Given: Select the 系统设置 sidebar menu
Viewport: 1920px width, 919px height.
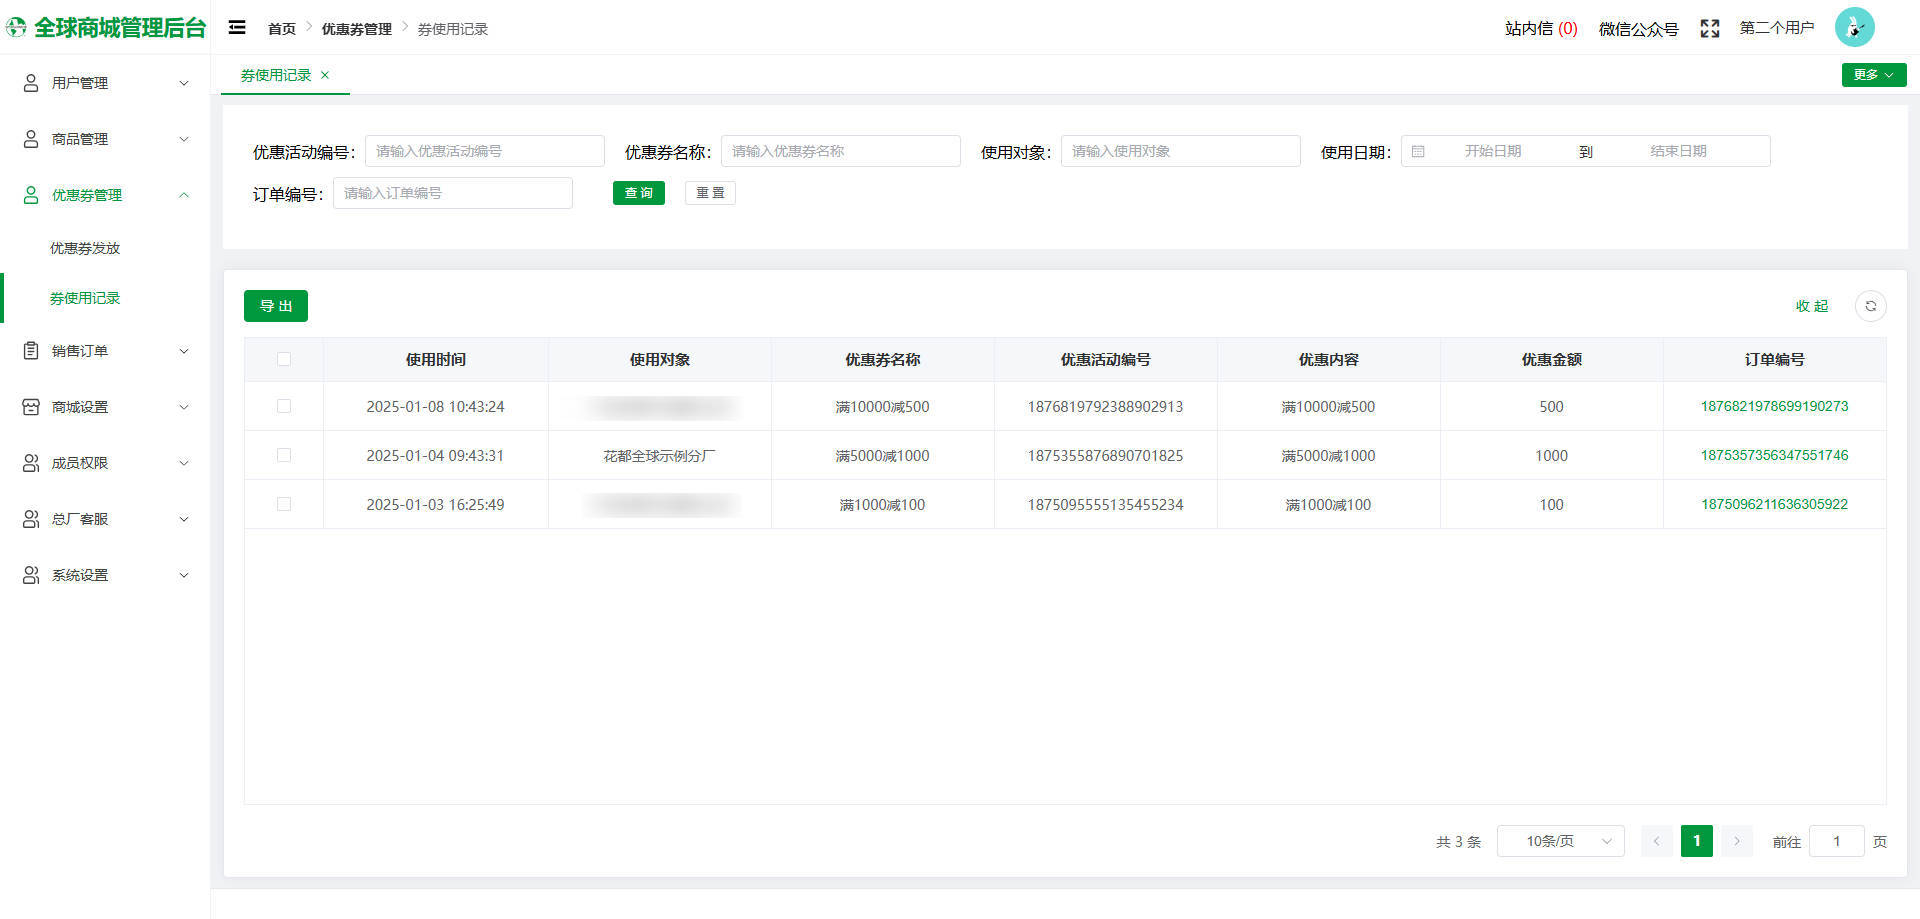Looking at the screenshot, I should (105, 575).
